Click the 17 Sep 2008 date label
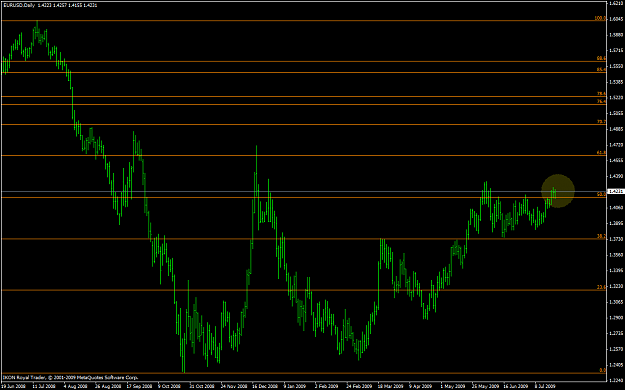 (140, 386)
